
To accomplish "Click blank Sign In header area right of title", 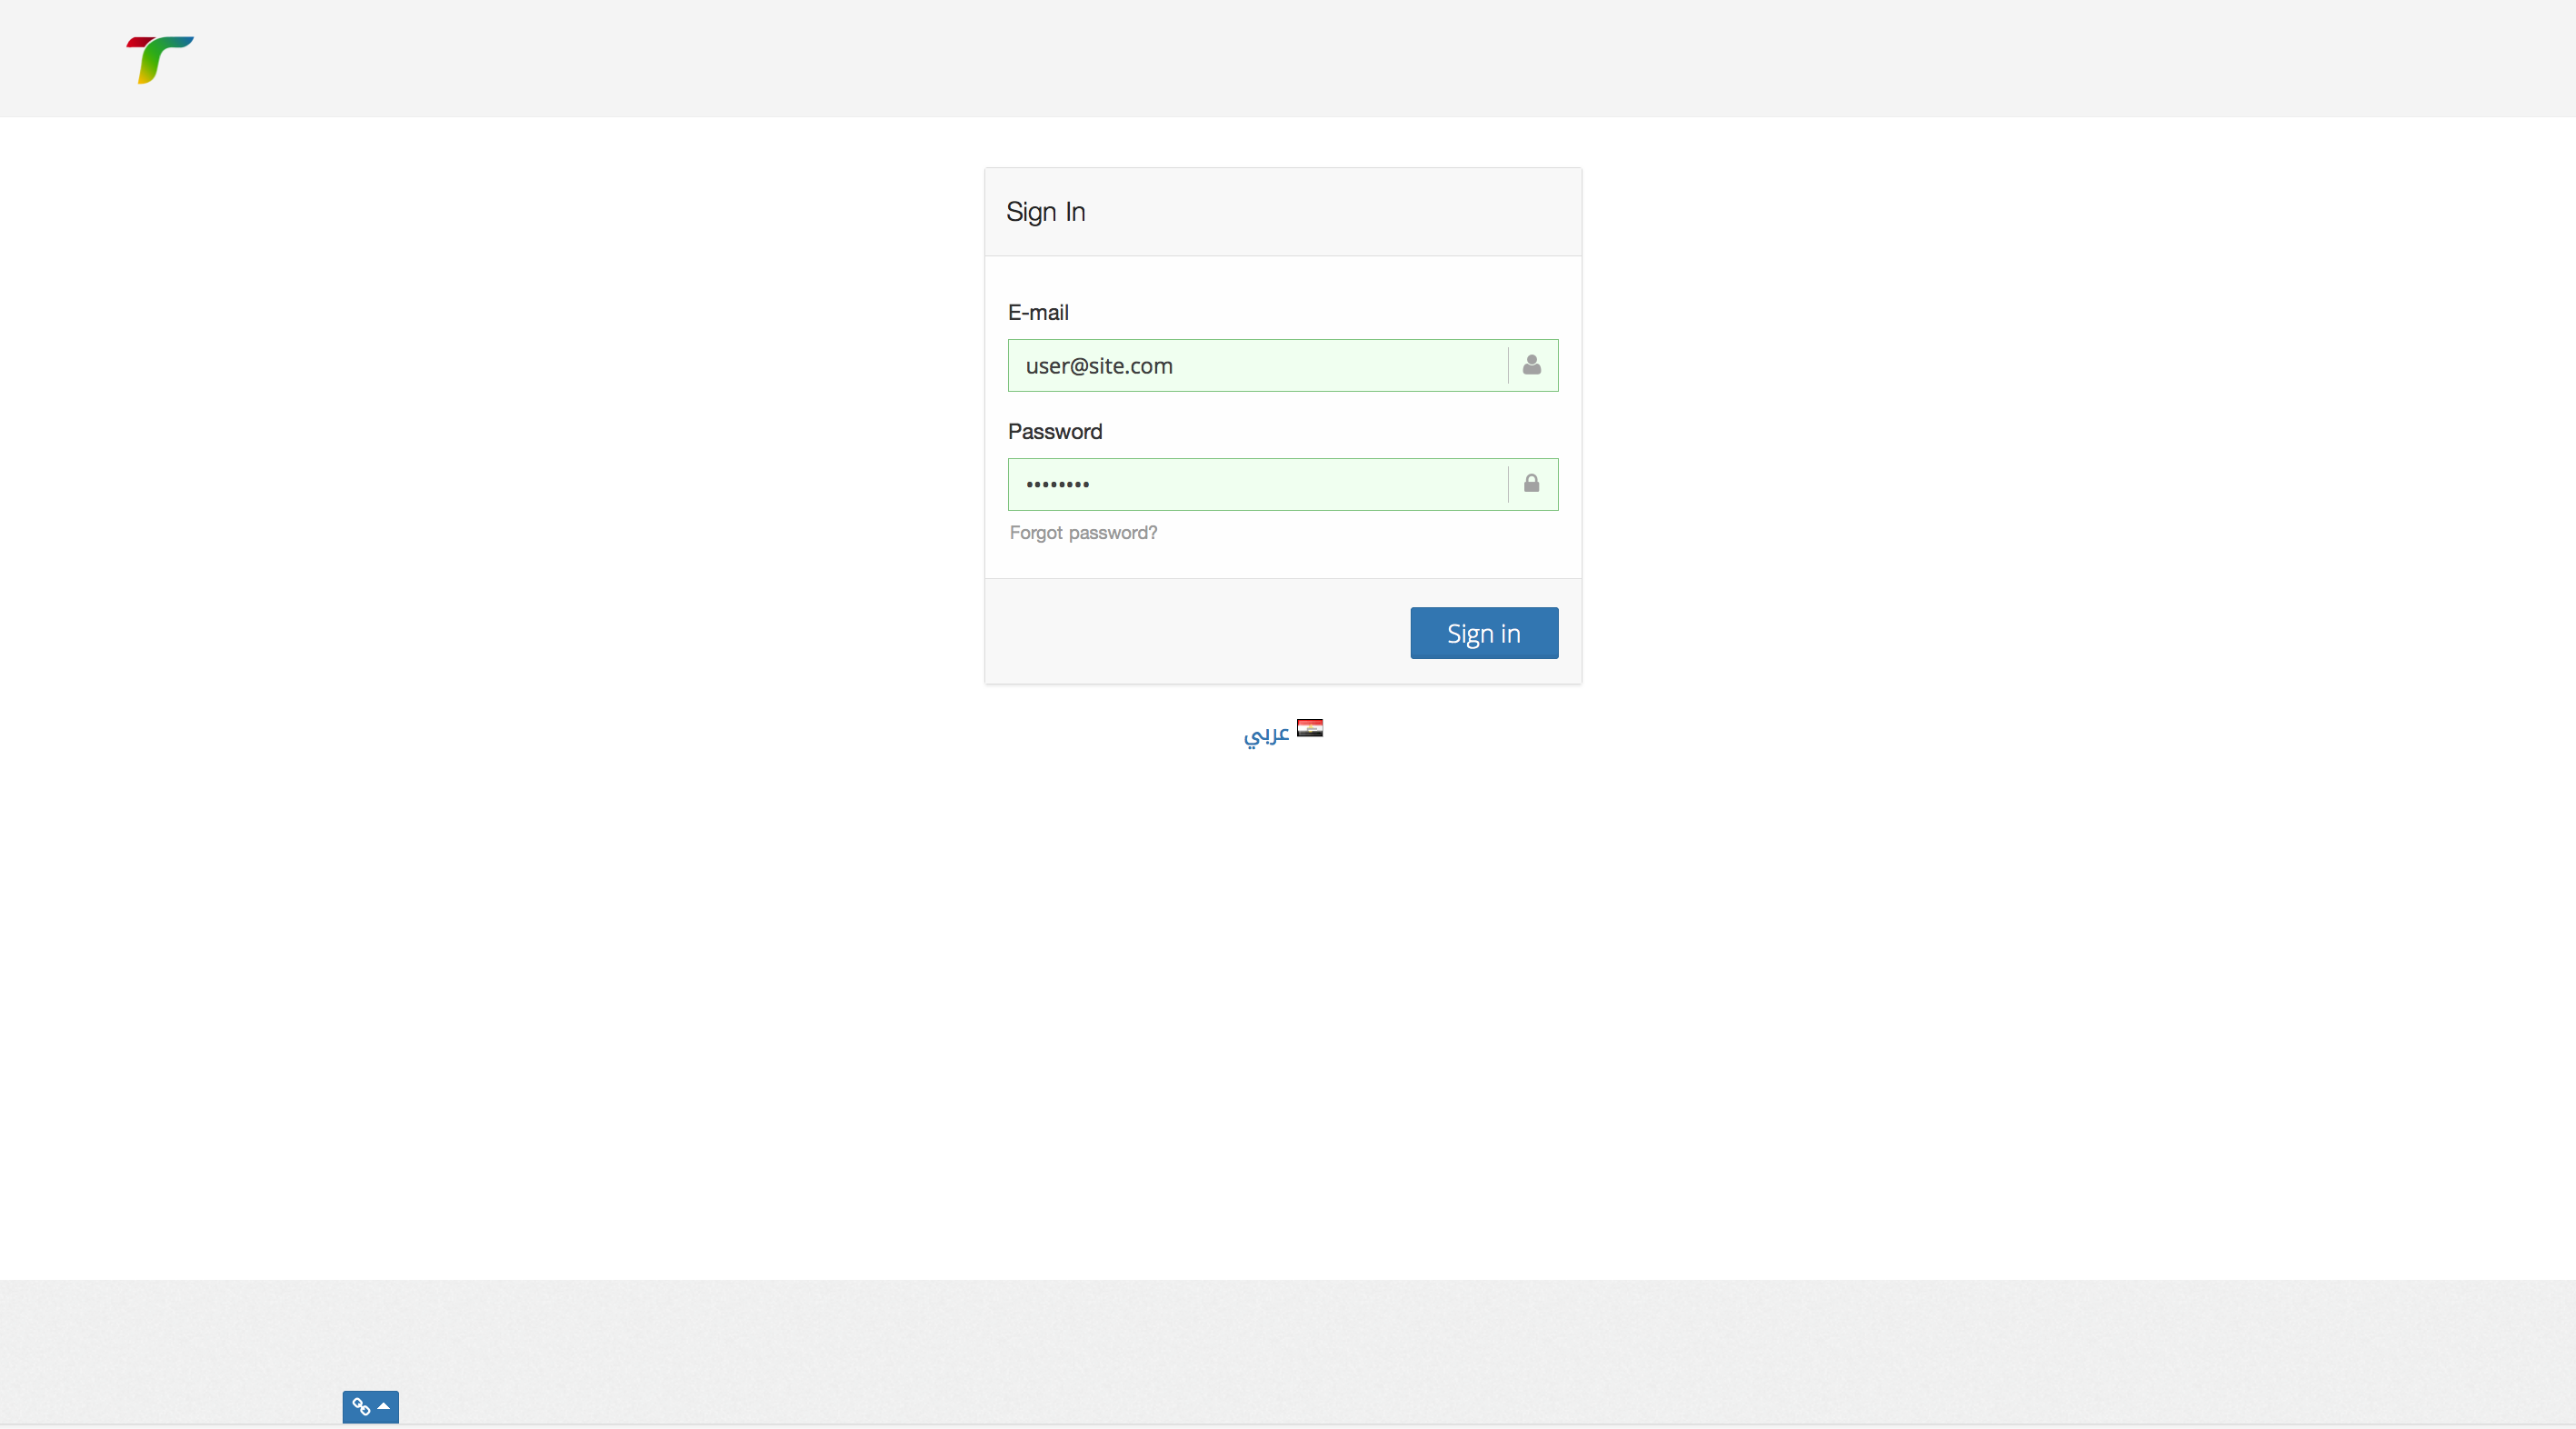I will (1340, 212).
